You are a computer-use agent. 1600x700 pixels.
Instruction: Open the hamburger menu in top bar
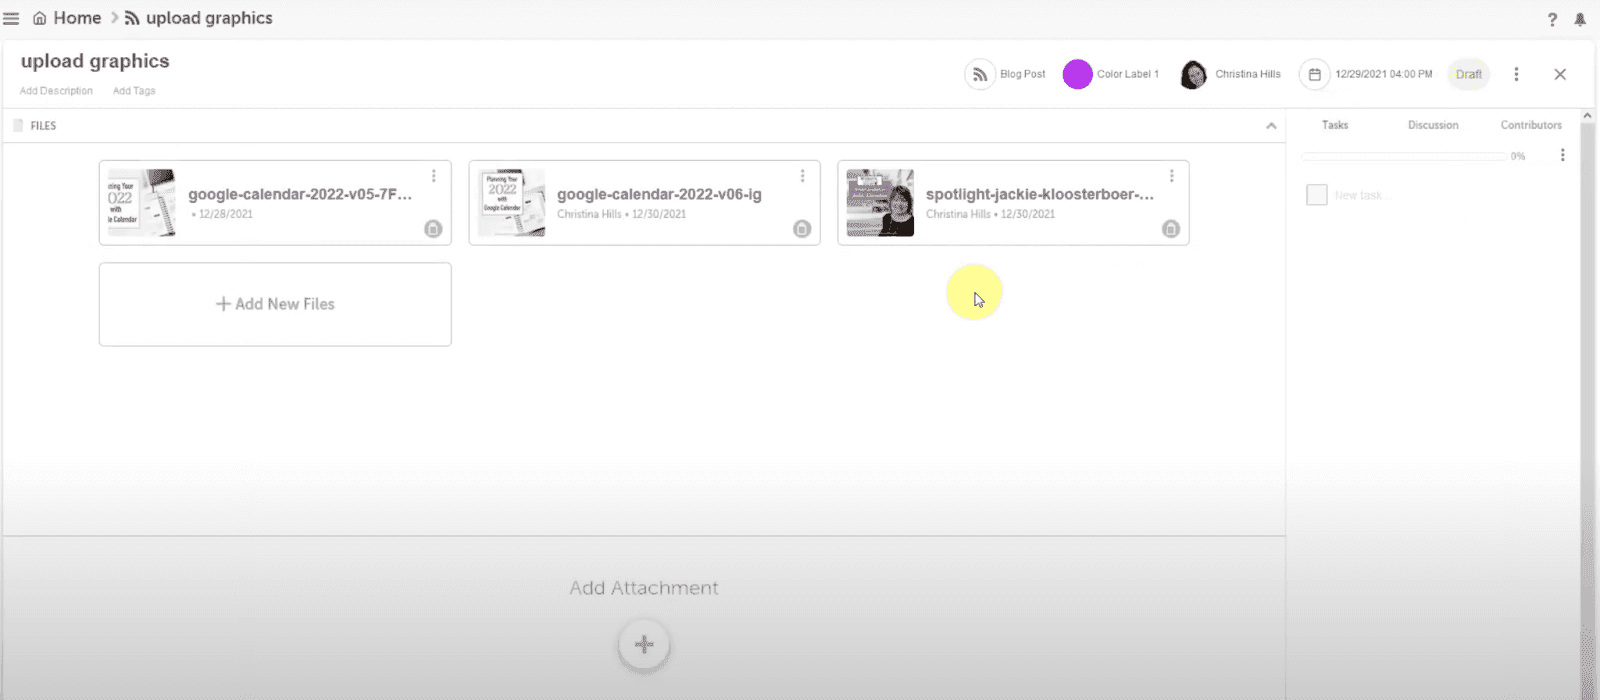click(x=11, y=19)
